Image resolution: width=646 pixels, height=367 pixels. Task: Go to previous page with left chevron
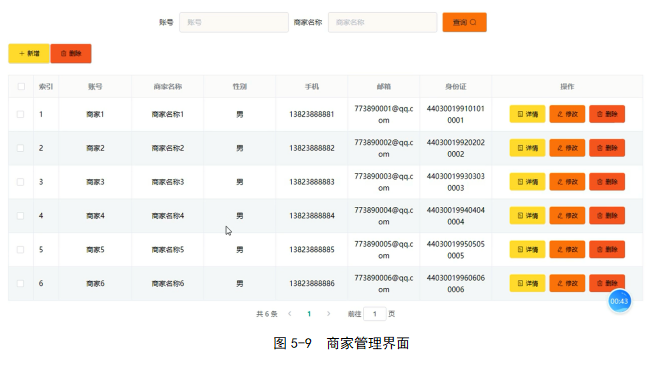[290, 314]
